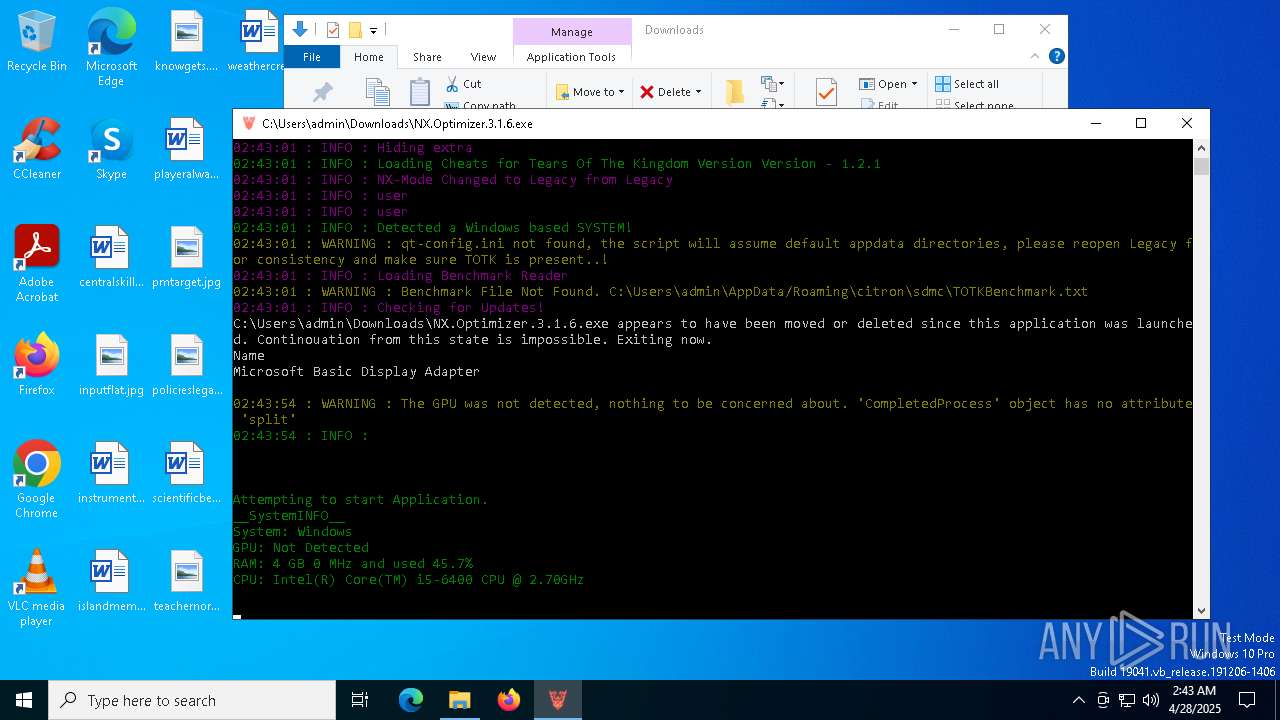Open the Recycle Bin desktop icon
Screen dimensions: 1280x720
coord(37,42)
